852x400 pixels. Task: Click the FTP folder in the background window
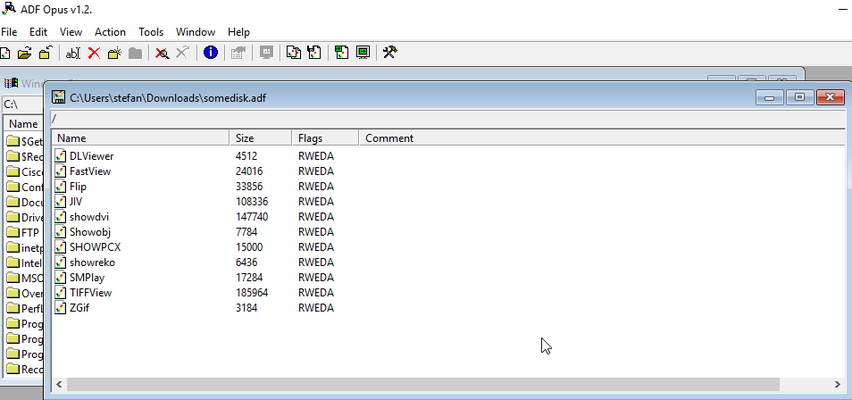(x=29, y=233)
